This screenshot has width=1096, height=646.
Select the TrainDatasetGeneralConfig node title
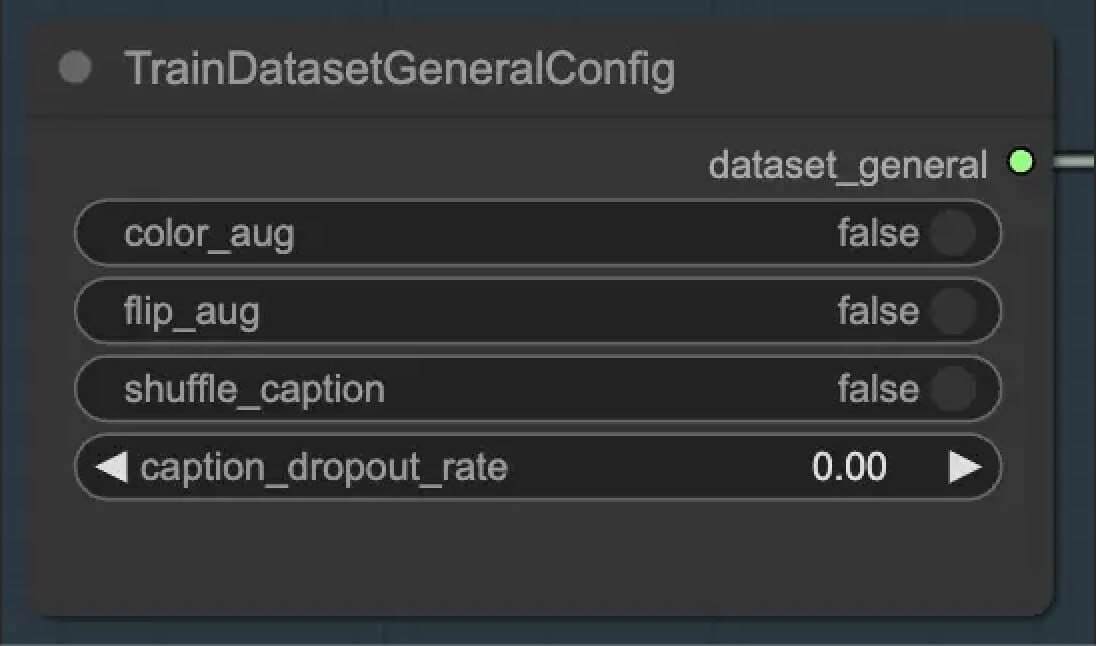coord(399,70)
